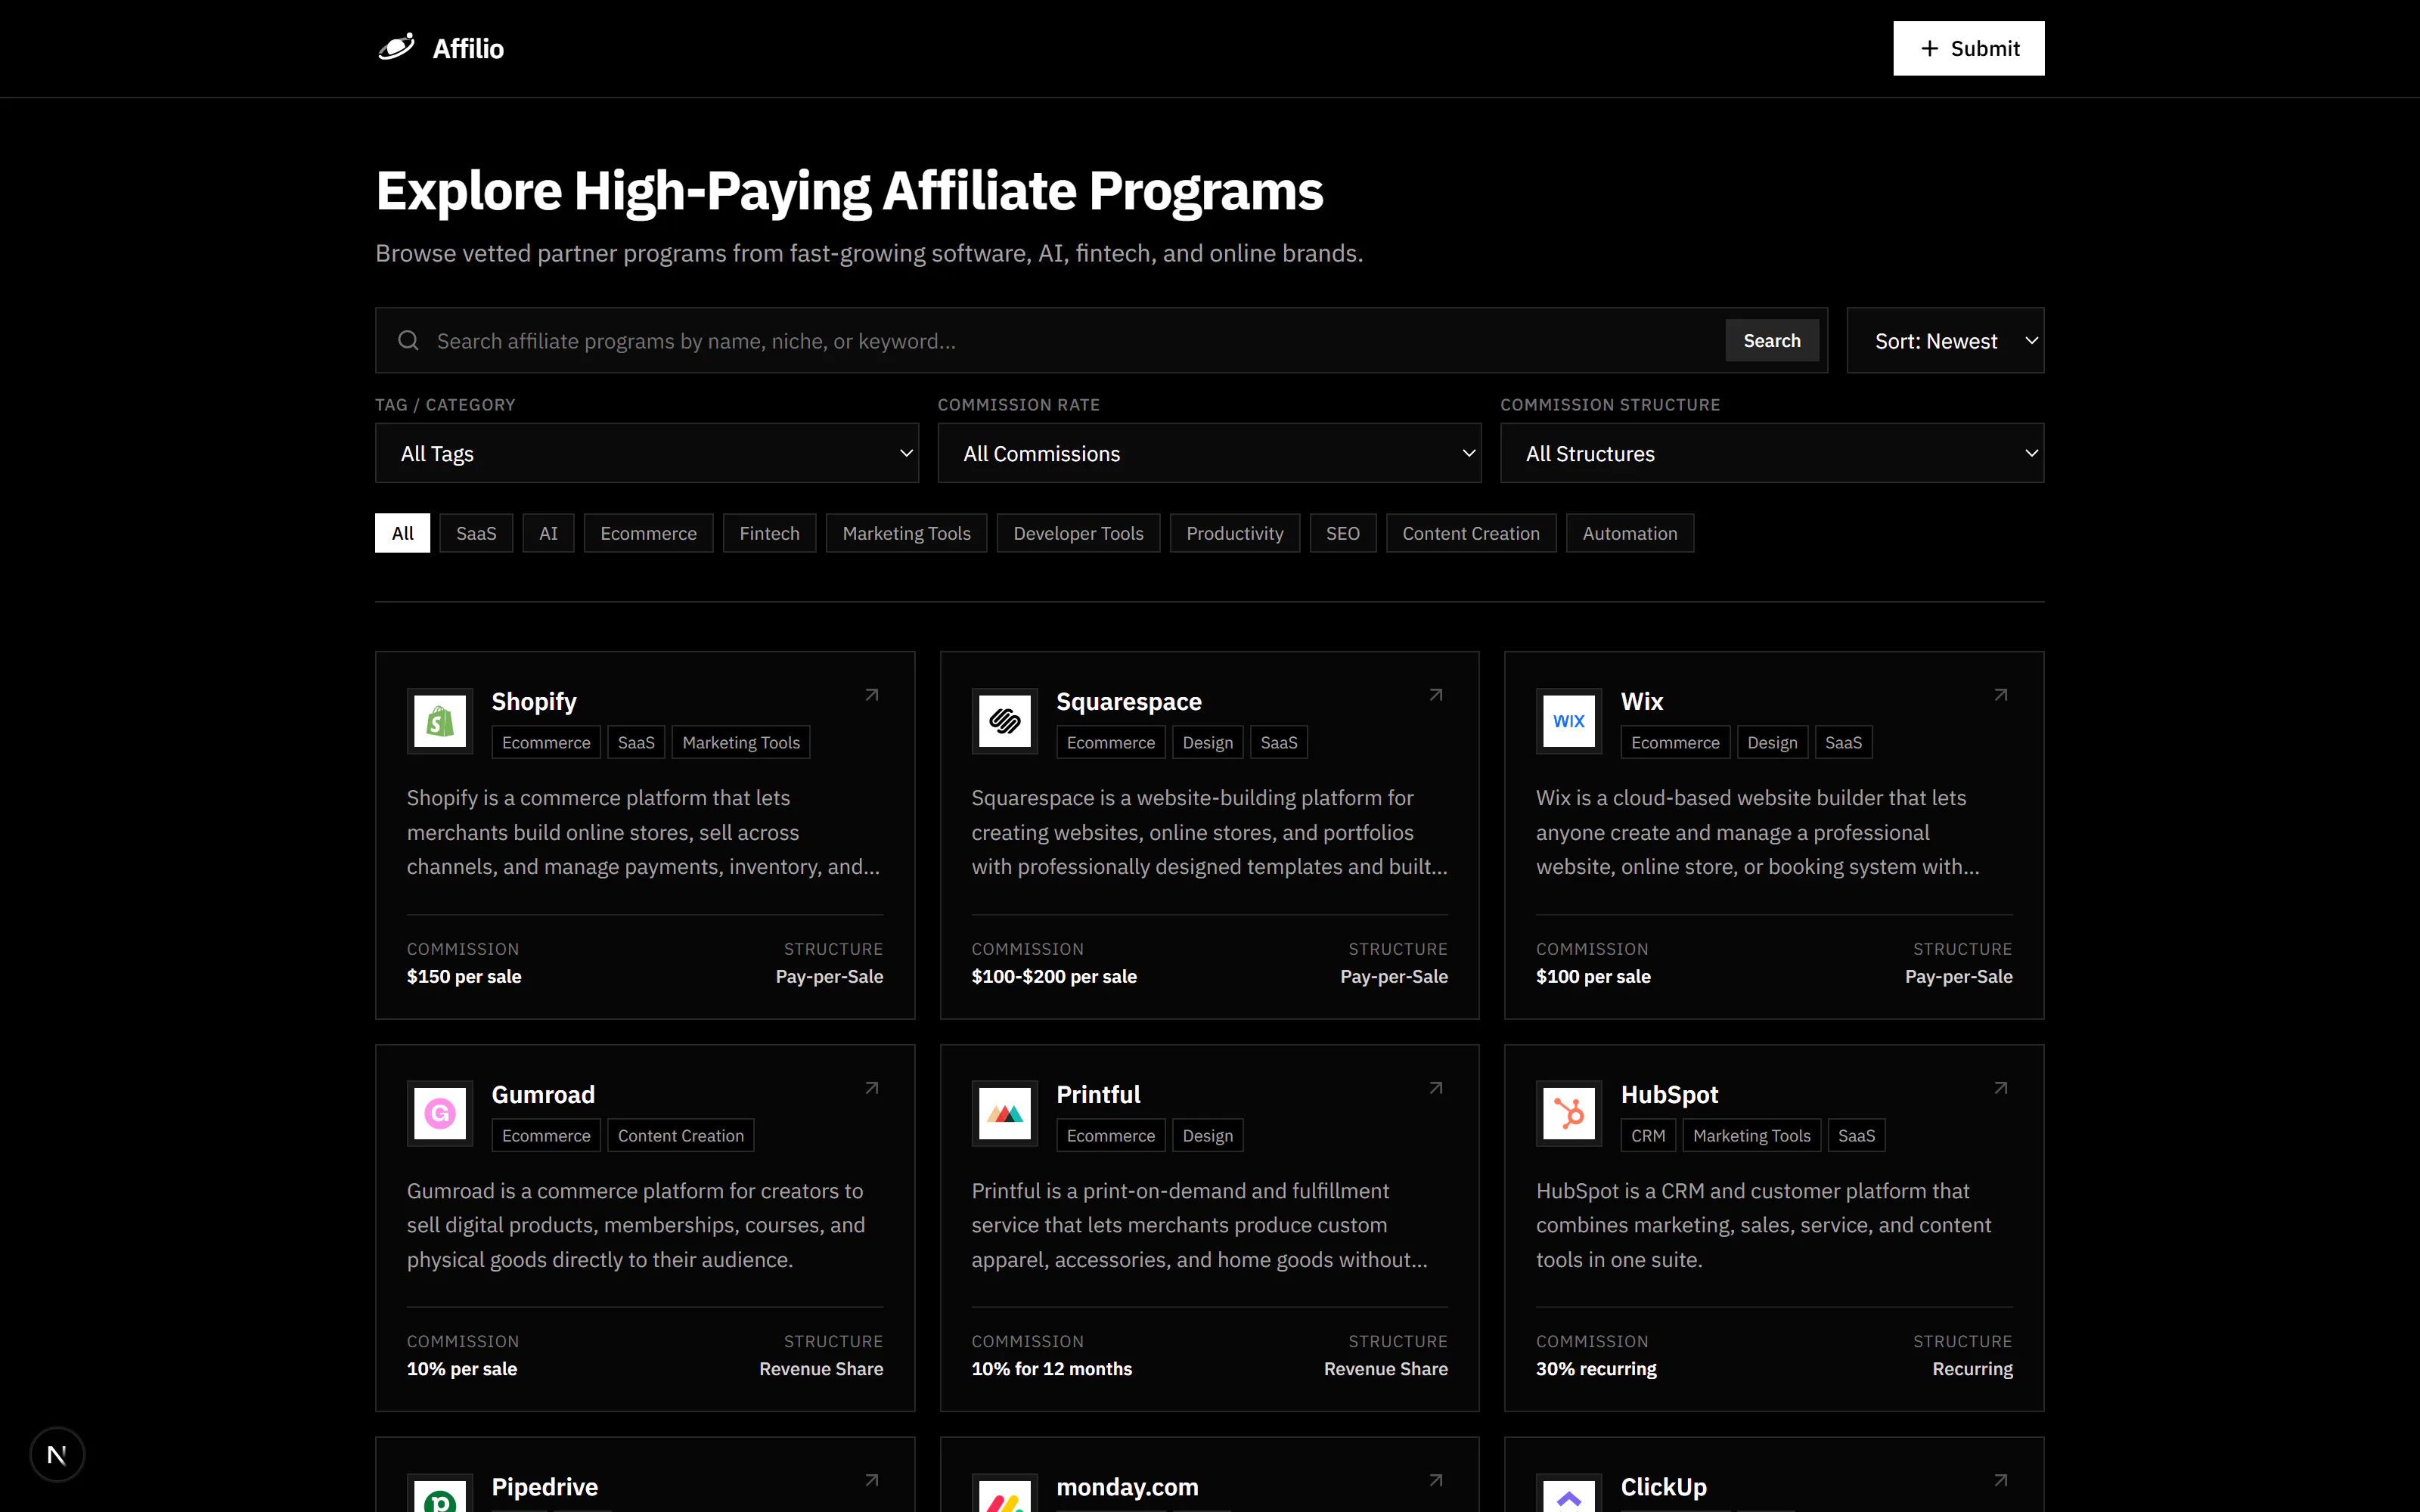2420x1512 pixels.
Task: Click the CRM tag on HubSpot card
Action: (1648, 1136)
